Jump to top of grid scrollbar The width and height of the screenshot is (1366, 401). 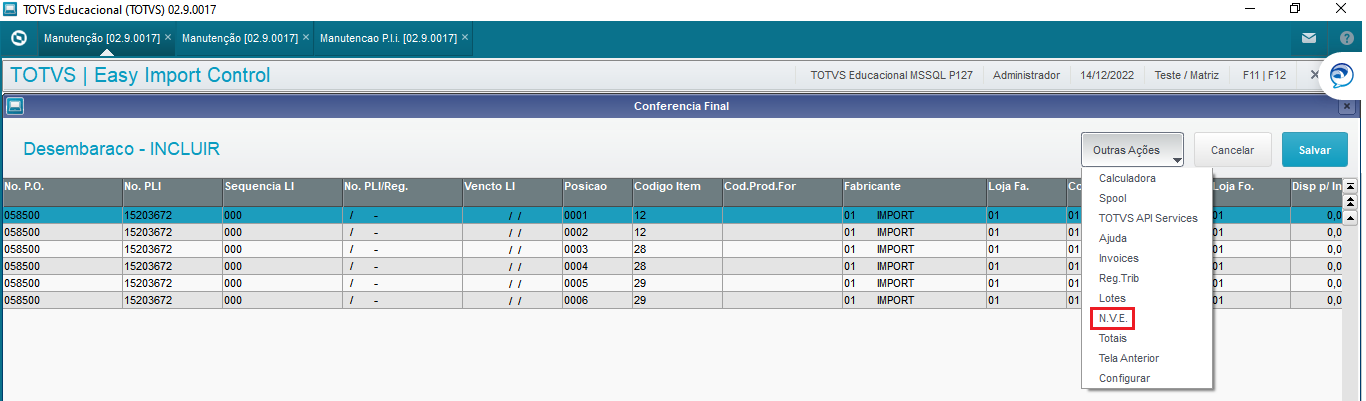point(1350,186)
